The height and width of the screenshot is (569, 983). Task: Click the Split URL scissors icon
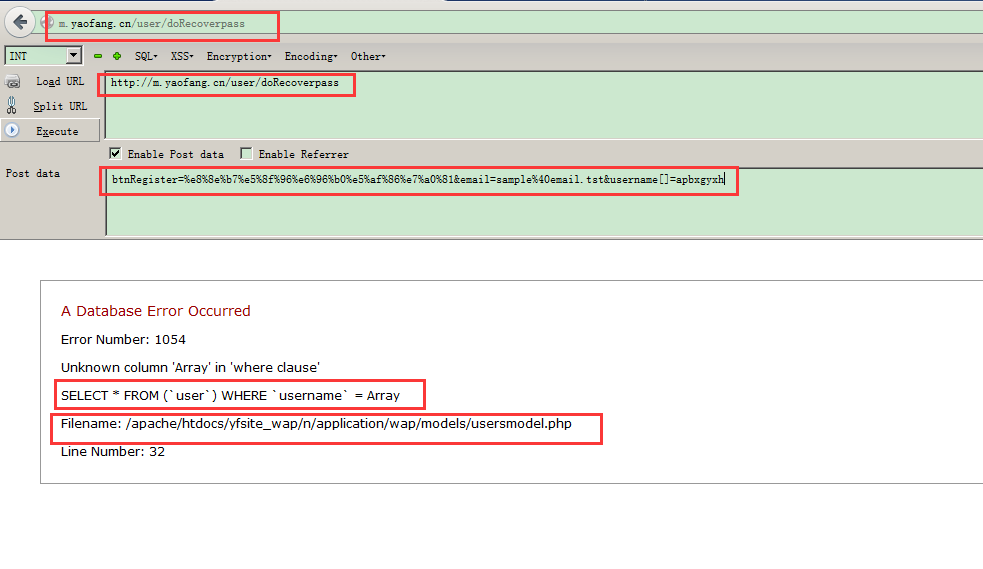click(x=11, y=105)
